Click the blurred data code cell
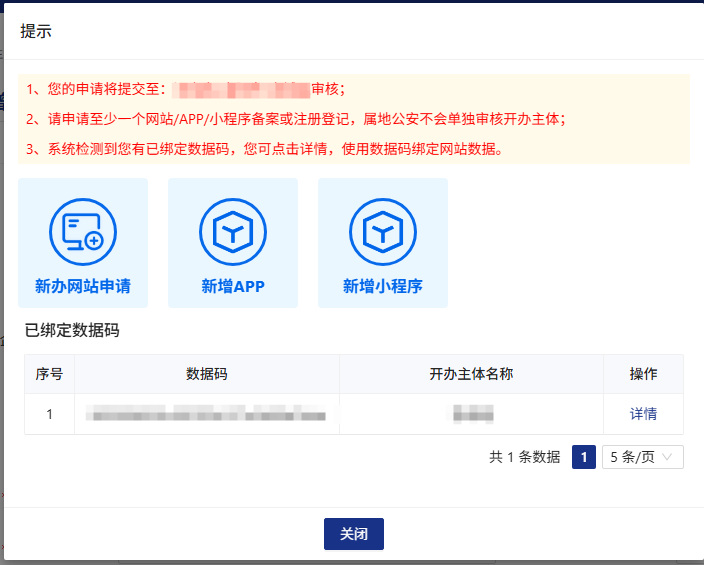The image size is (704, 565). 207,414
